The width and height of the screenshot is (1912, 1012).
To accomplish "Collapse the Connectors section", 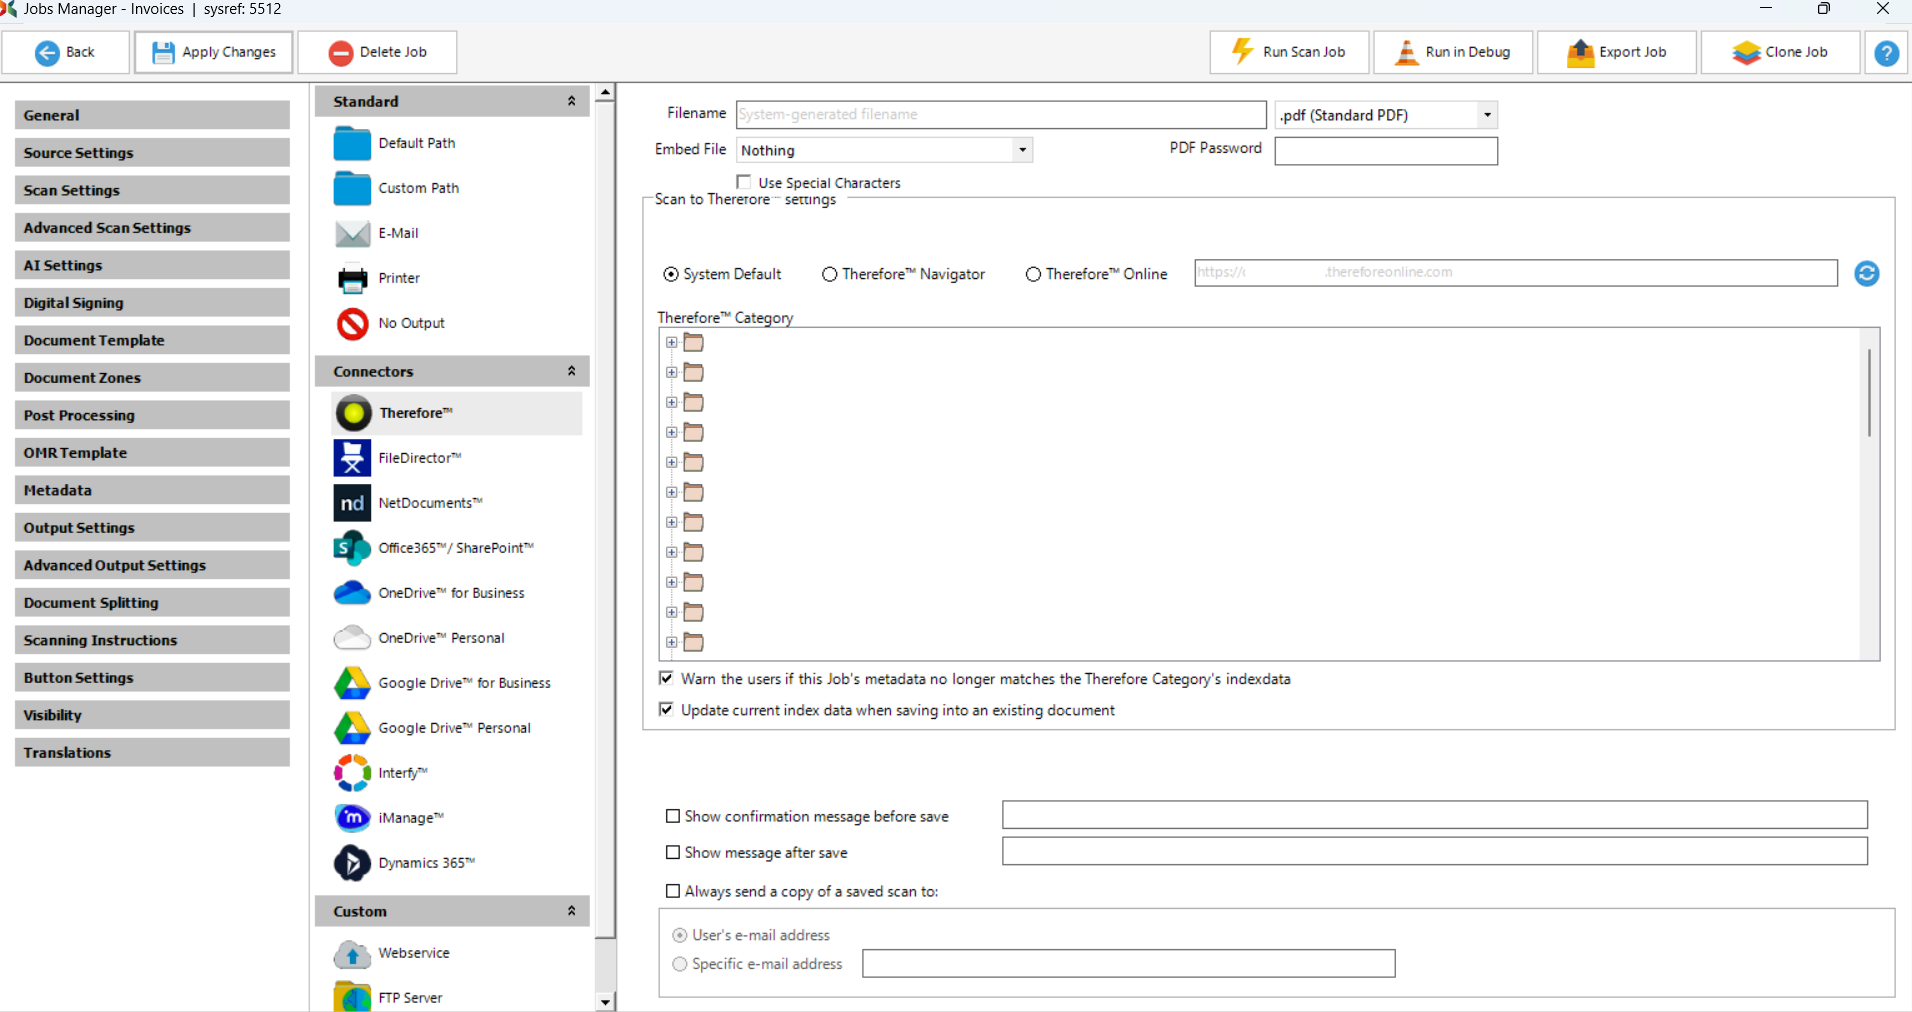I will point(571,371).
